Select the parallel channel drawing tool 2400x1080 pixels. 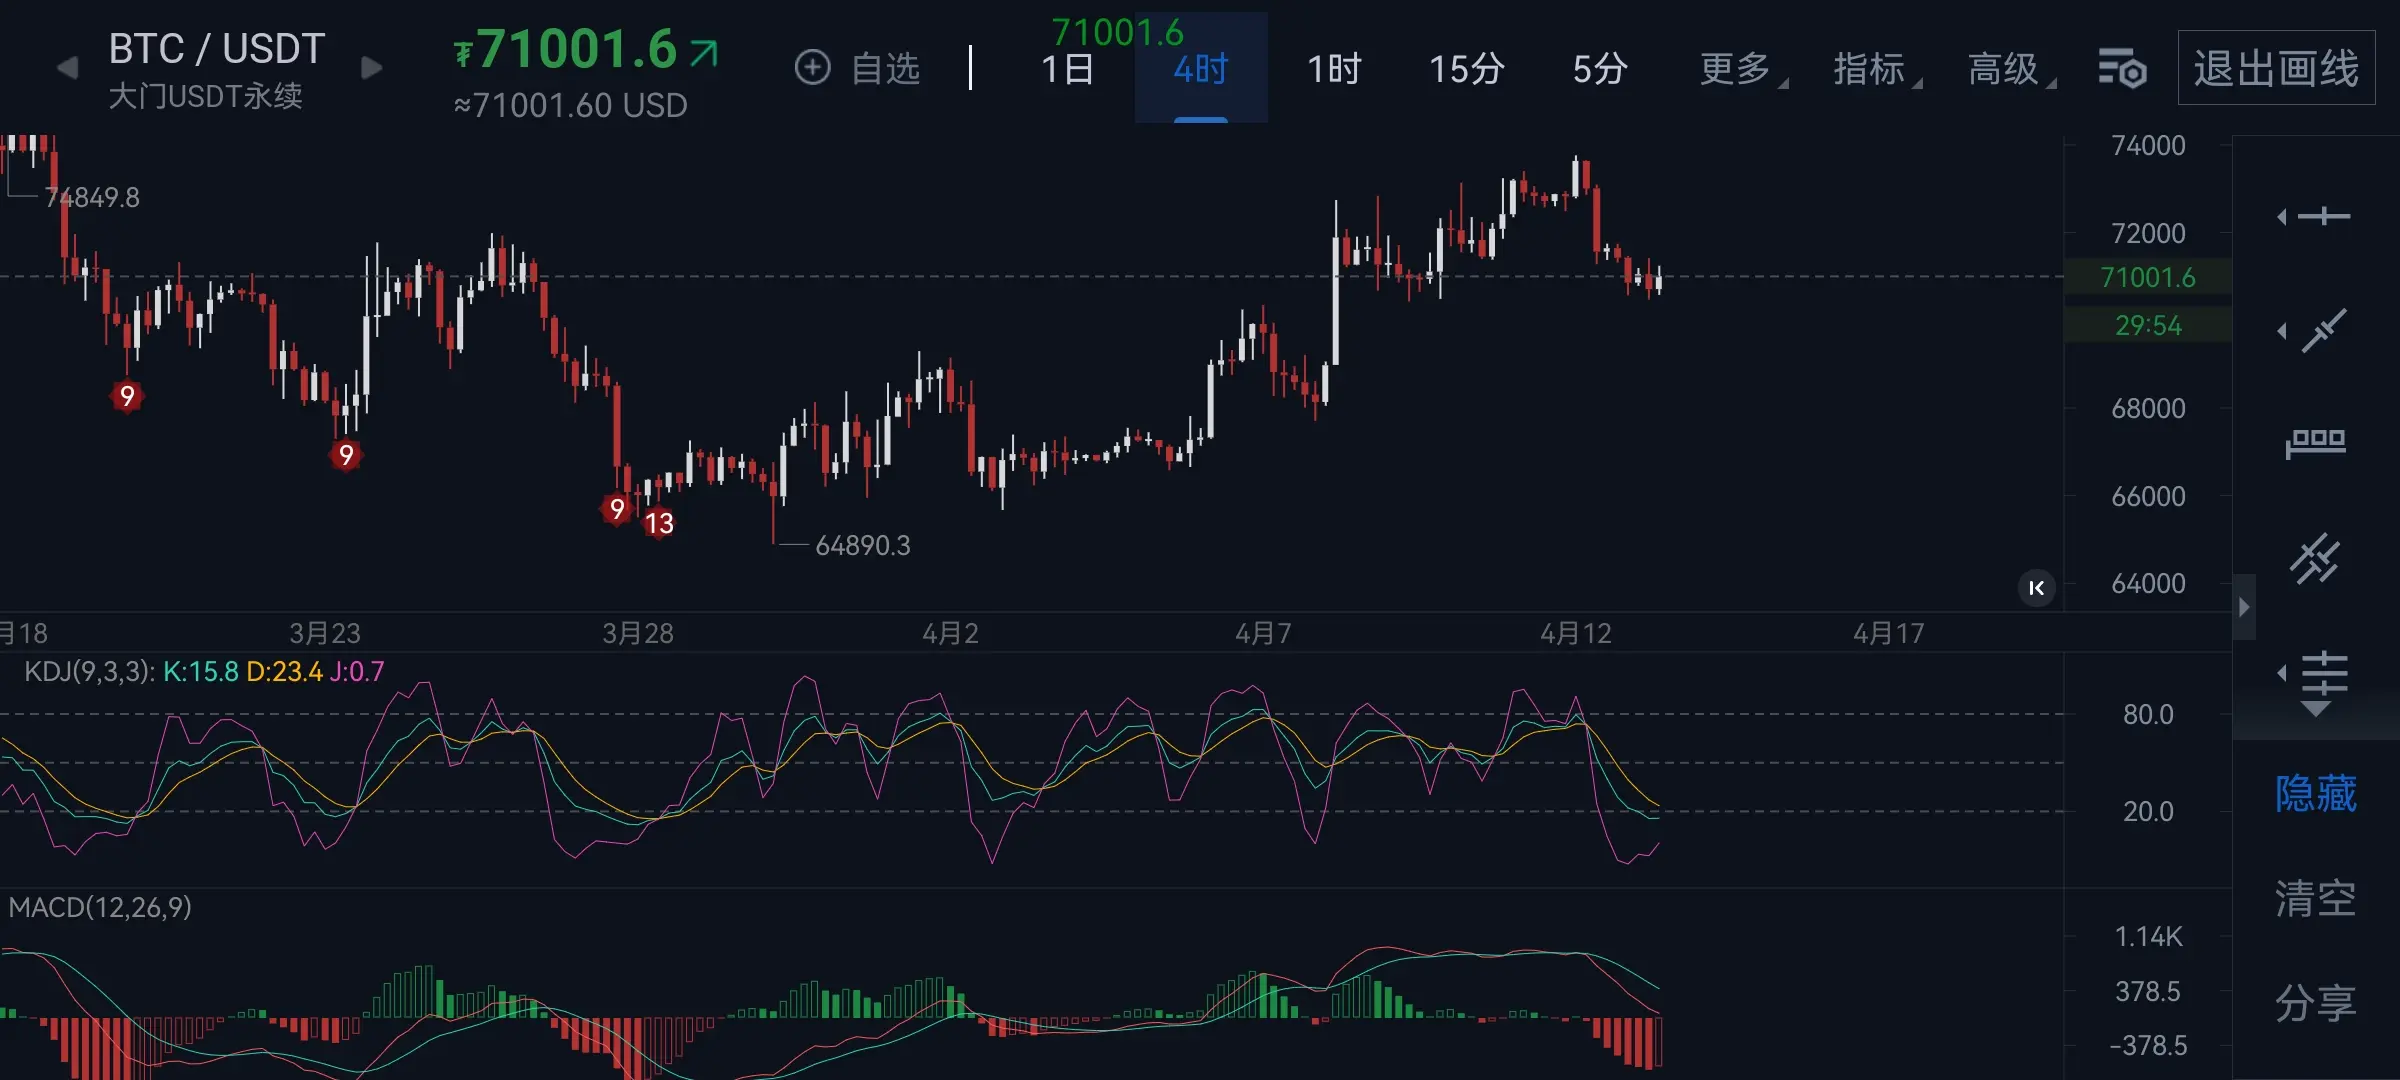2316,559
